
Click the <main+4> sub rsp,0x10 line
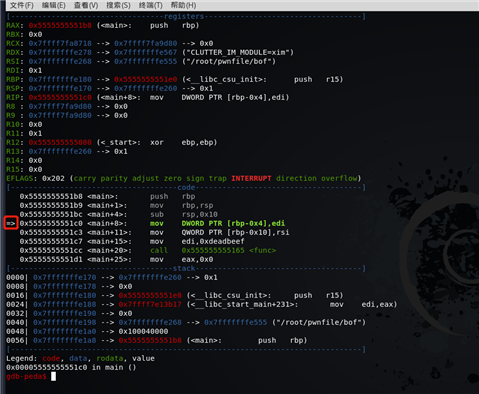point(119,215)
